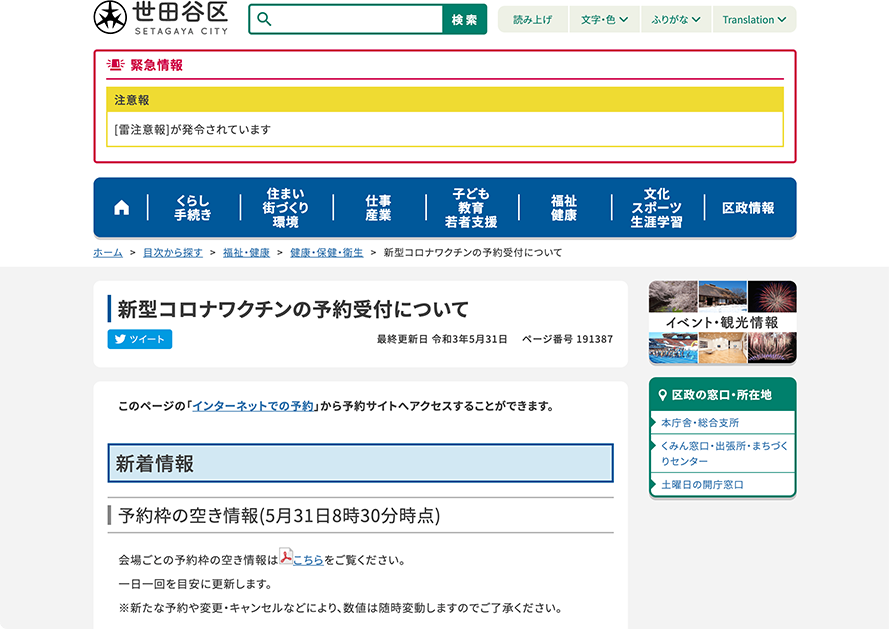This screenshot has width=889, height=629.
Task: Open the 住まい 街づくり 環境 menu
Action: [286, 208]
